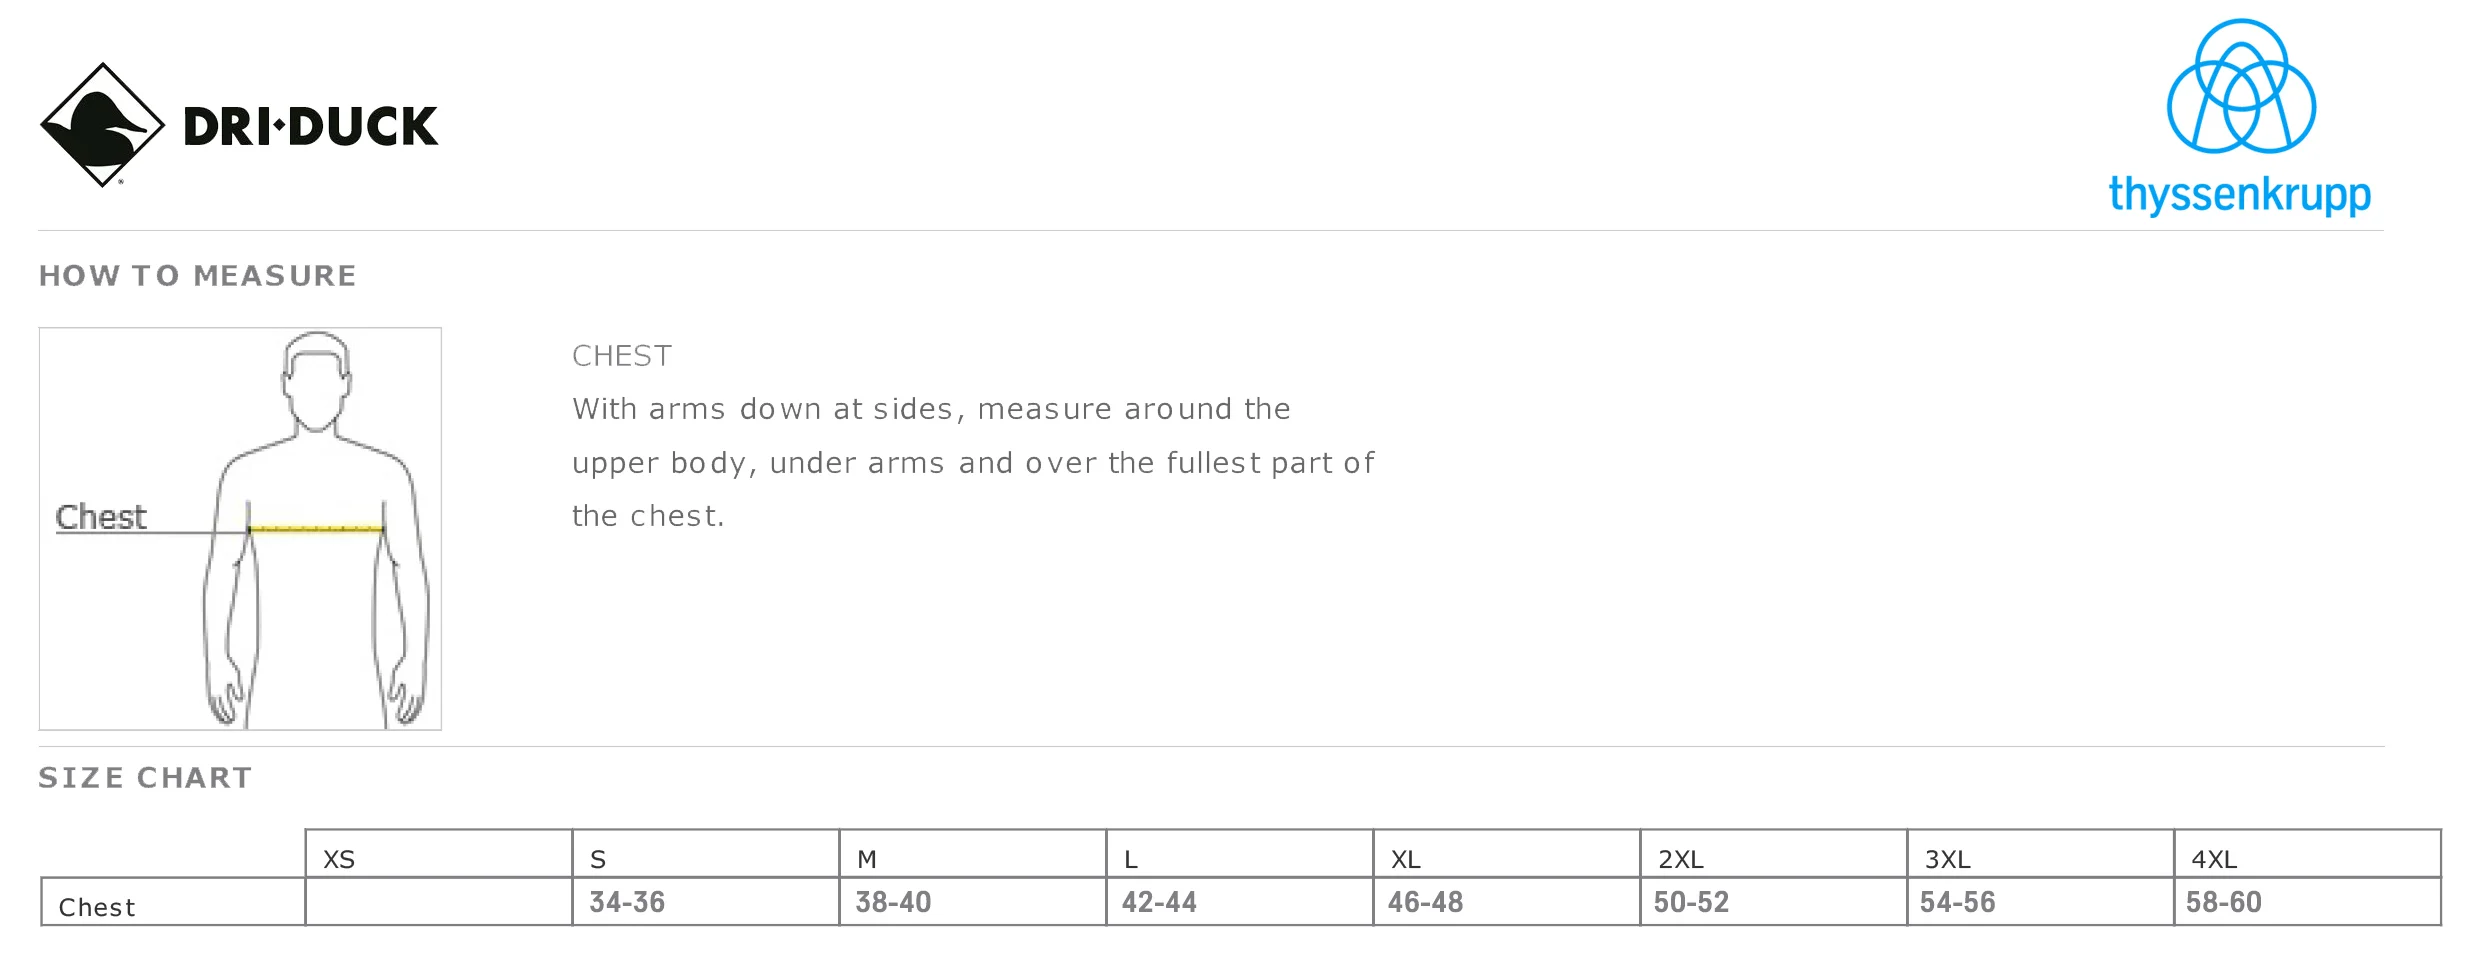Select the 42-44 chest cell under L
The height and width of the screenshot is (976, 2488).
[x=1240, y=902]
